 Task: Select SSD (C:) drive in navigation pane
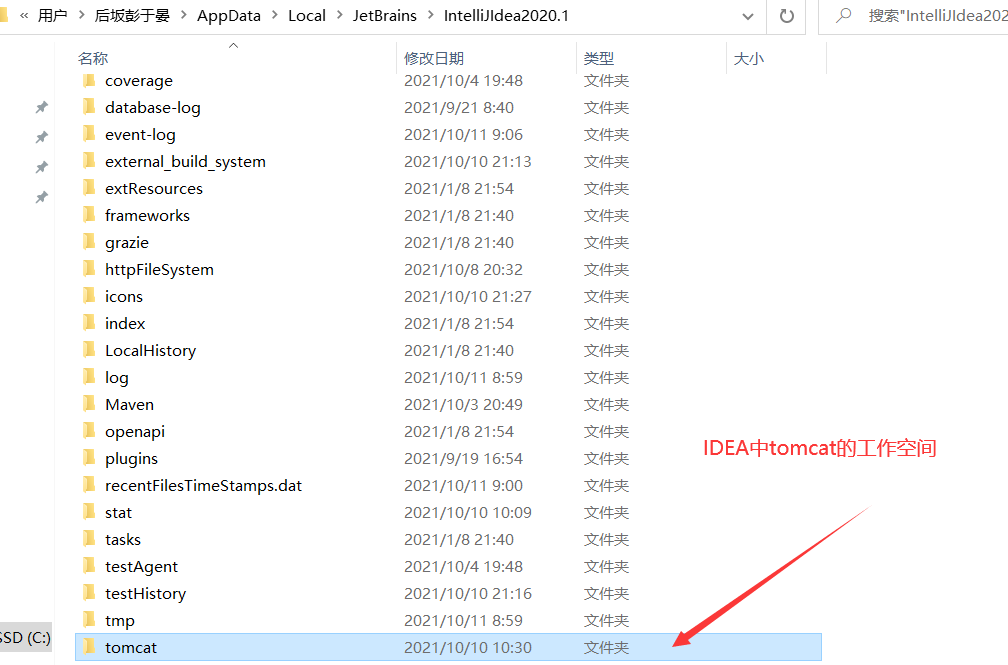tap(26, 637)
